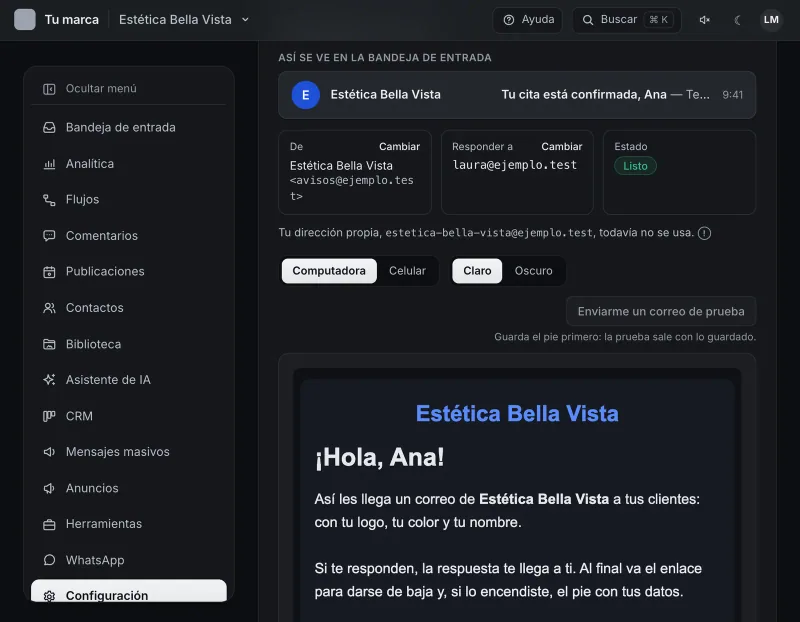Go to Flujos menu item
Viewport: 800px width, 622px height.
click(x=129, y=200)
